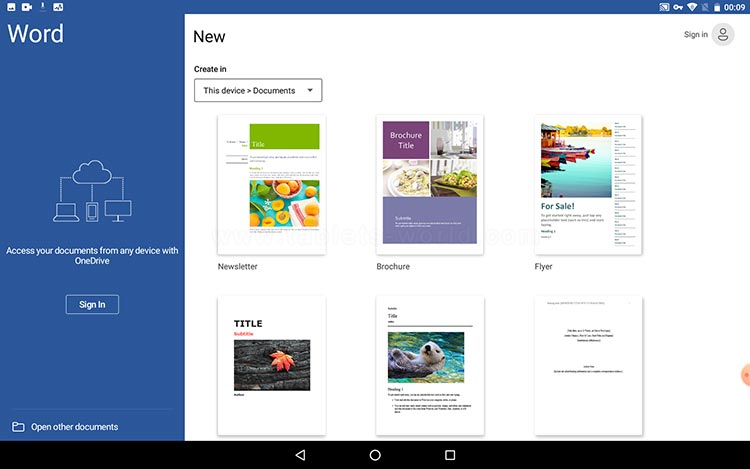The height and width of the screenshot is (469, 750).
Task: Tap the clock in the status bar
Action: [735, 7]
